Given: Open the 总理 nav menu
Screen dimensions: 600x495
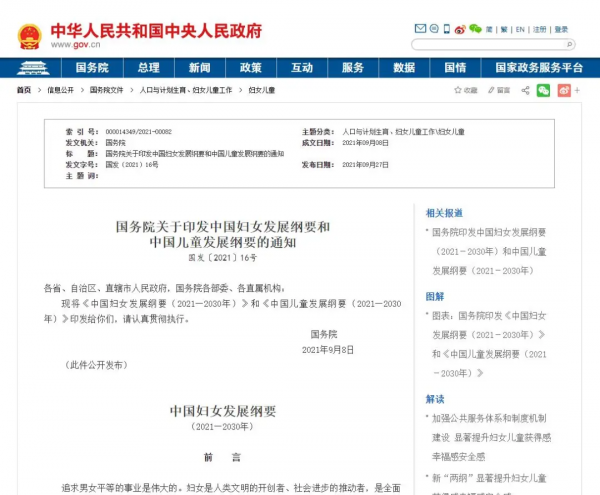Looking at the screenshot, I should point(149,68).
